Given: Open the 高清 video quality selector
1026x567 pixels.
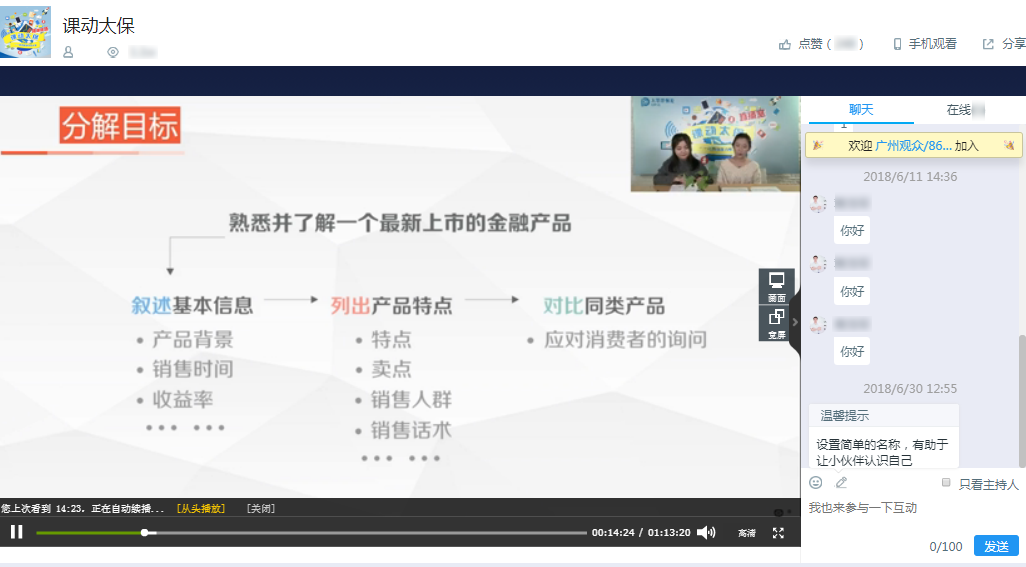Looking at the screenshot, I should click(x=747, y=533).
